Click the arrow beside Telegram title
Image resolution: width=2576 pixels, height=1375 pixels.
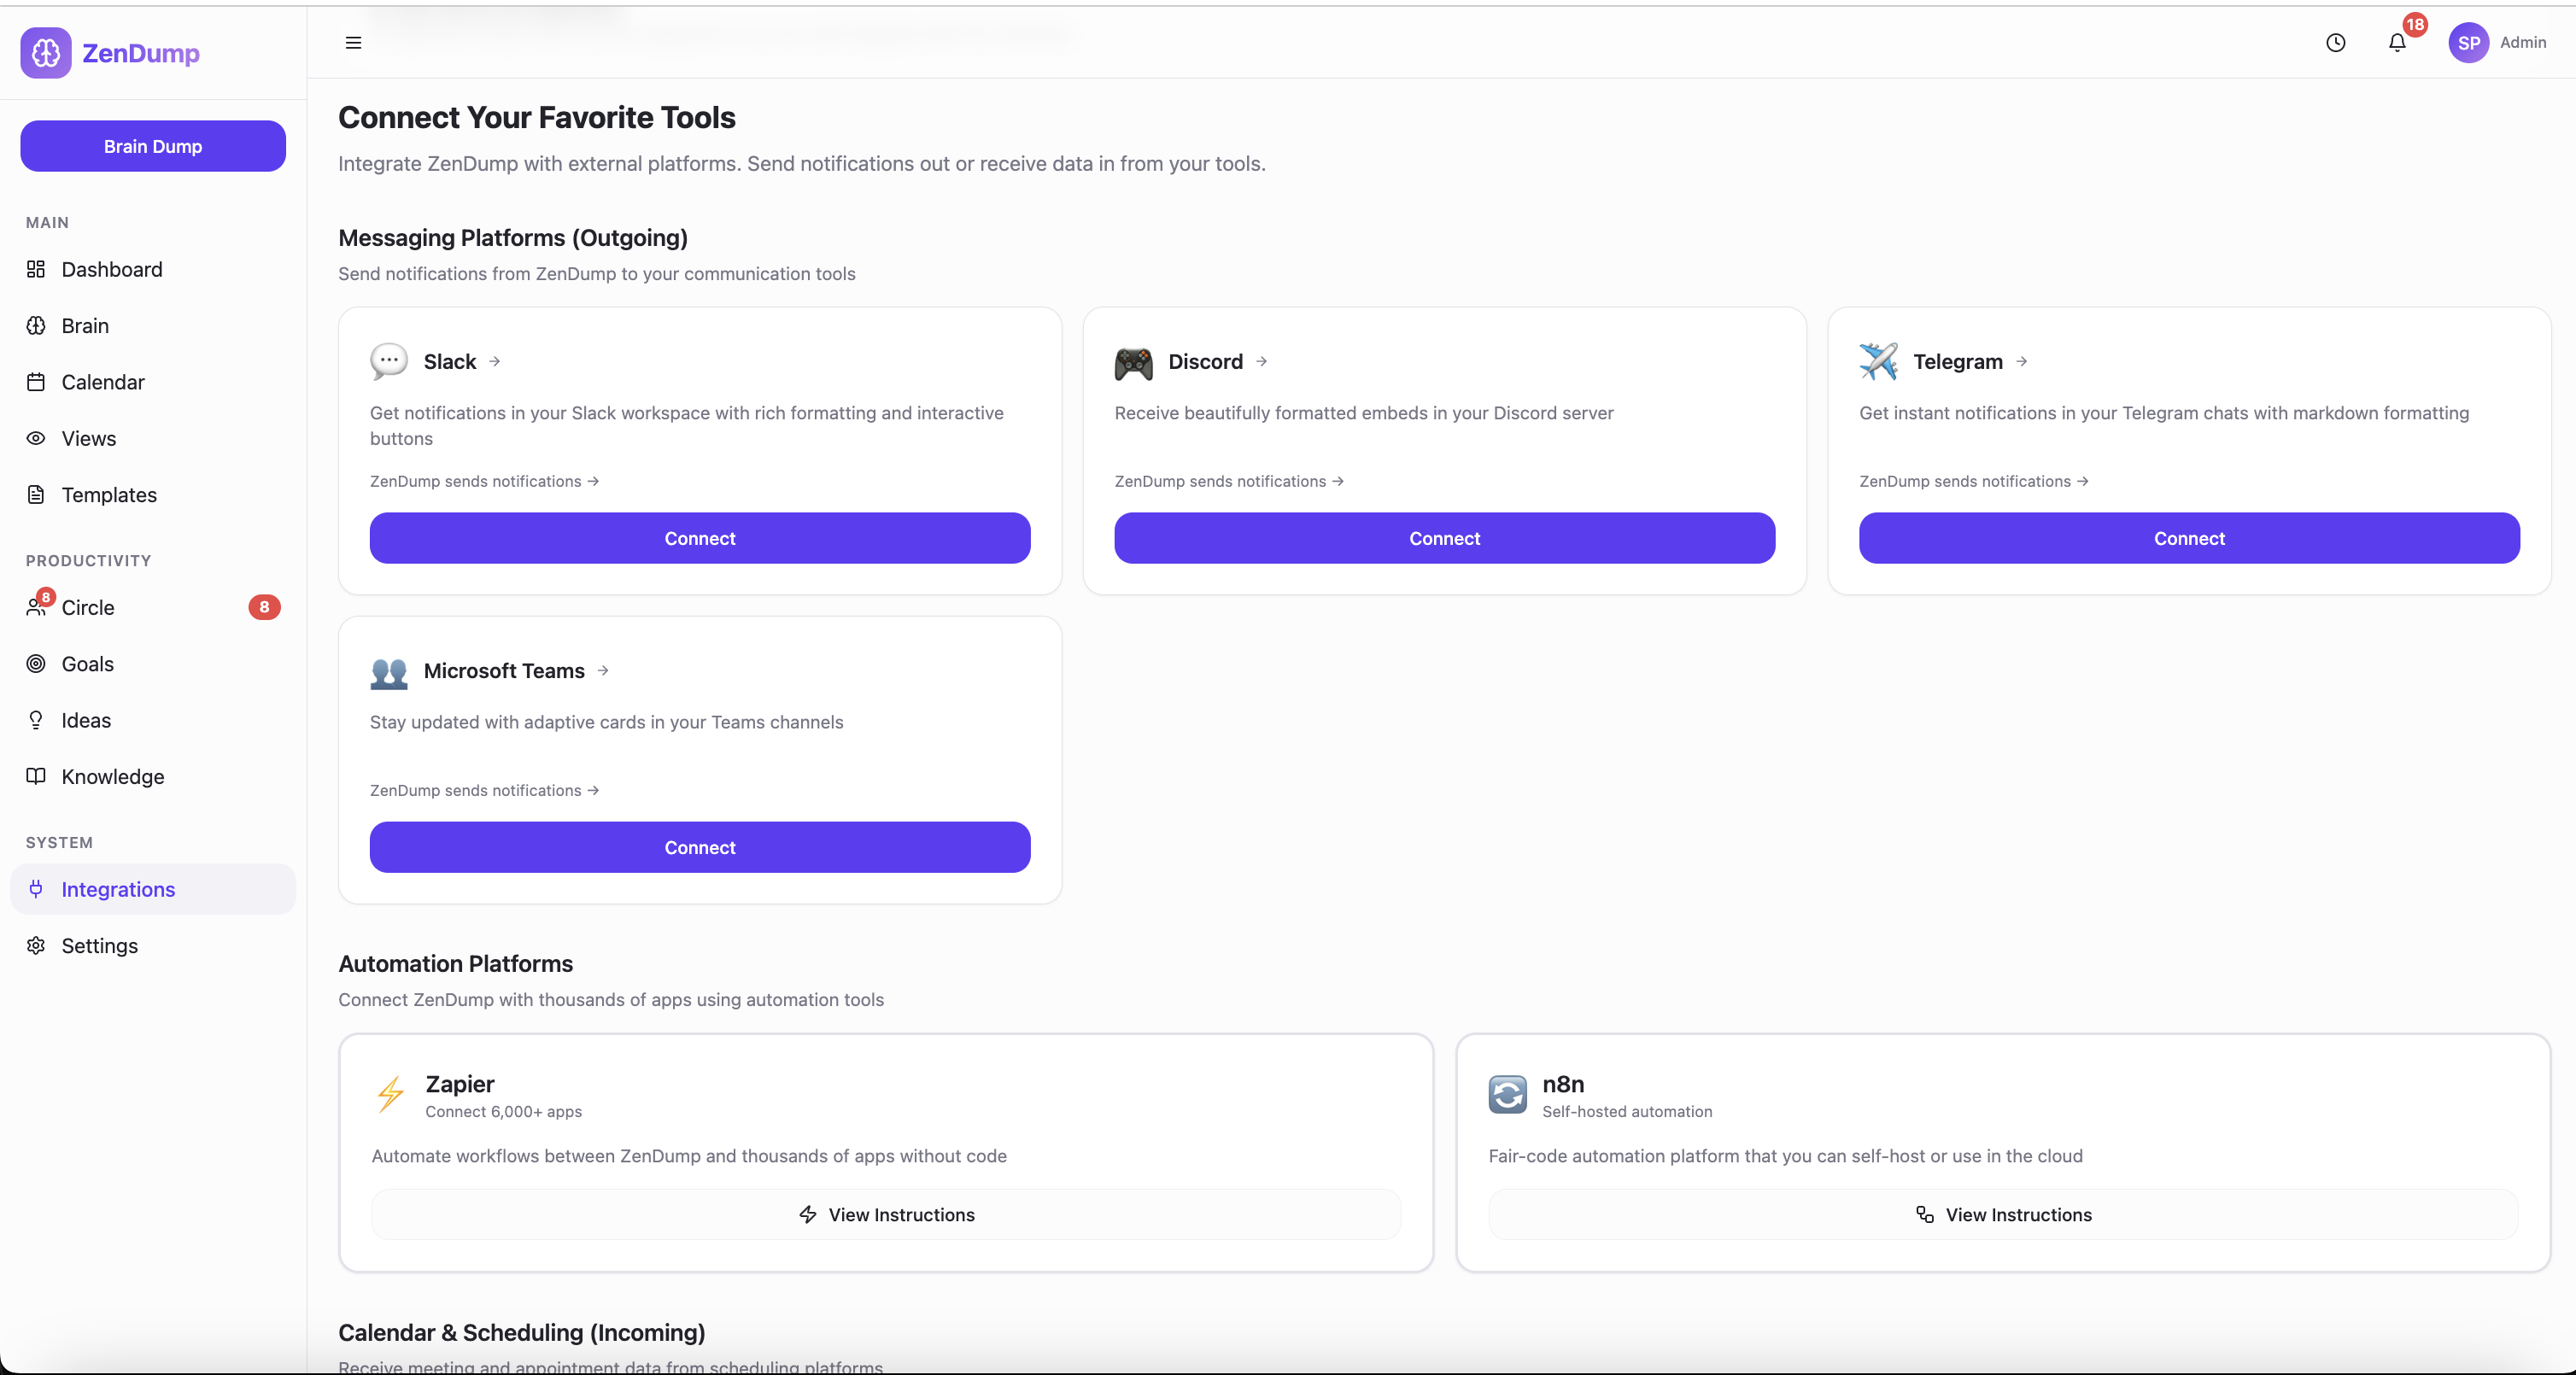pyautogui.click(x=2022, y=361)
